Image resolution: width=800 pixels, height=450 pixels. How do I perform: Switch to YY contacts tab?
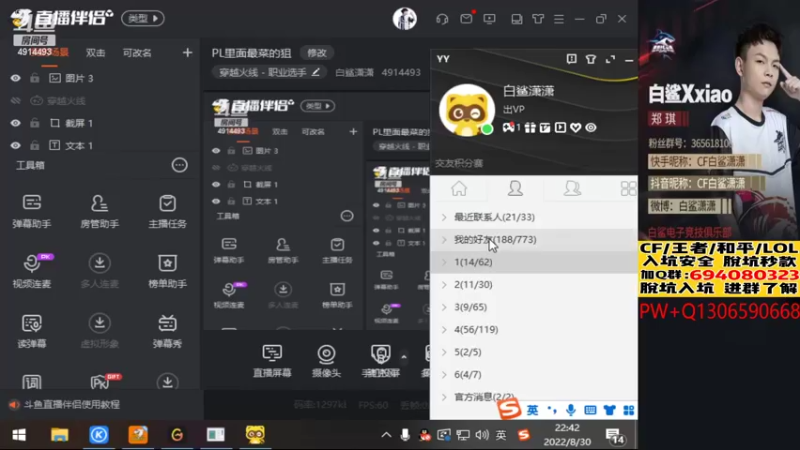[515, 188]
